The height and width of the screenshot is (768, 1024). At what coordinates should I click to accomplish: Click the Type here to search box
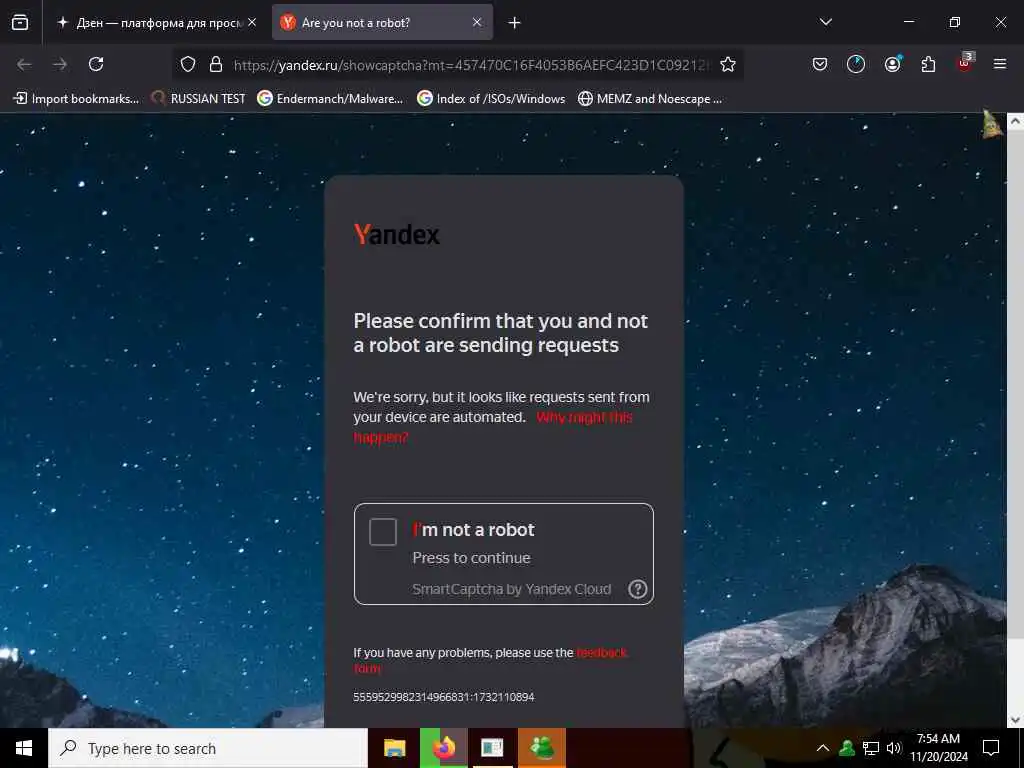pyautogui.click(x=208, y=748)
